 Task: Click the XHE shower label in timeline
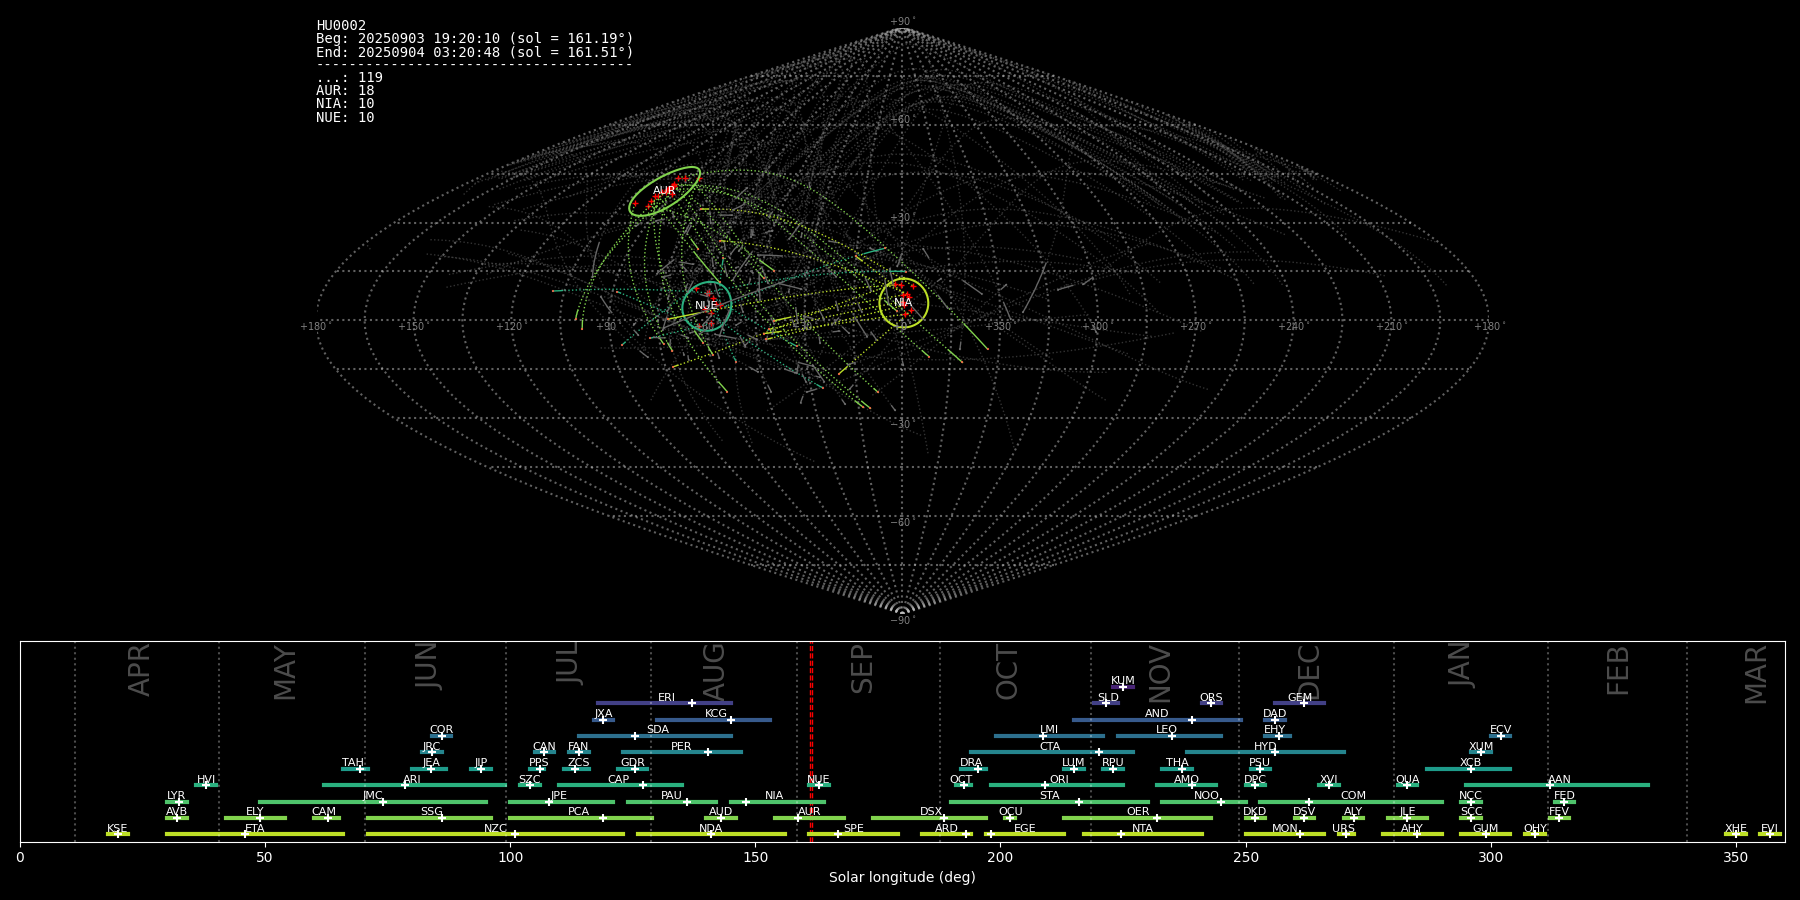1736,829
